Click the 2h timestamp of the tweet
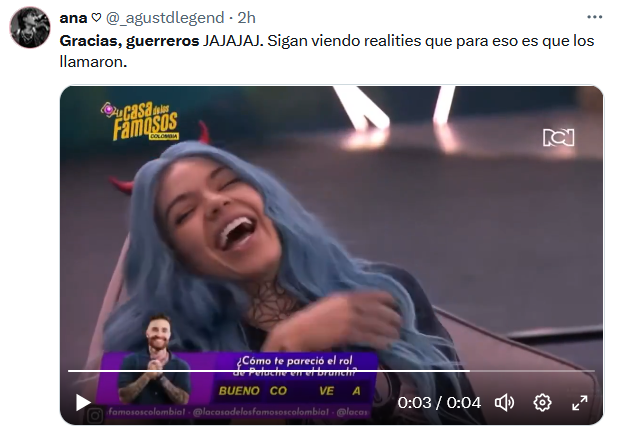Viewport: 621px width, 430px height. (246, 18)
